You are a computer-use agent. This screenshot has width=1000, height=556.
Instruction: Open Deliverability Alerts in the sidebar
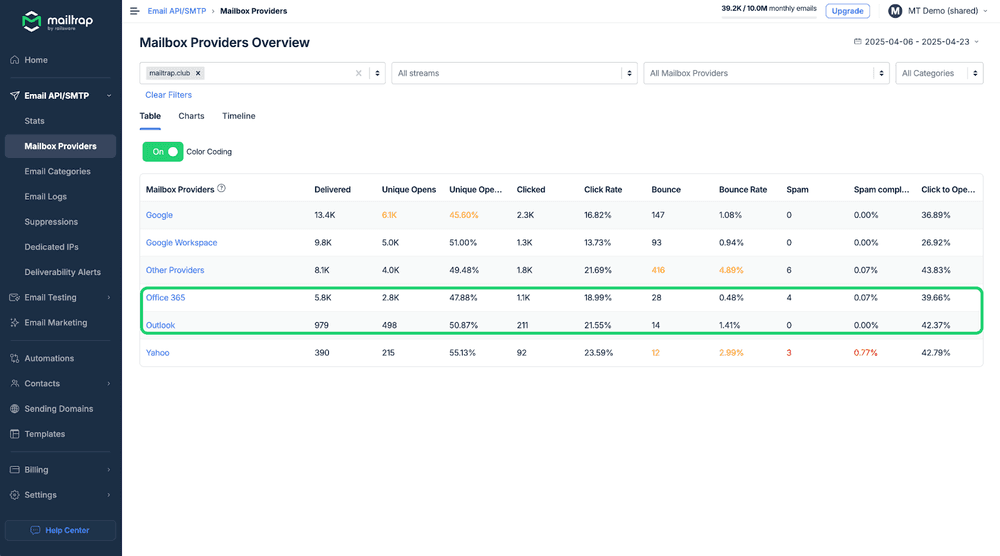click(62, 272)
